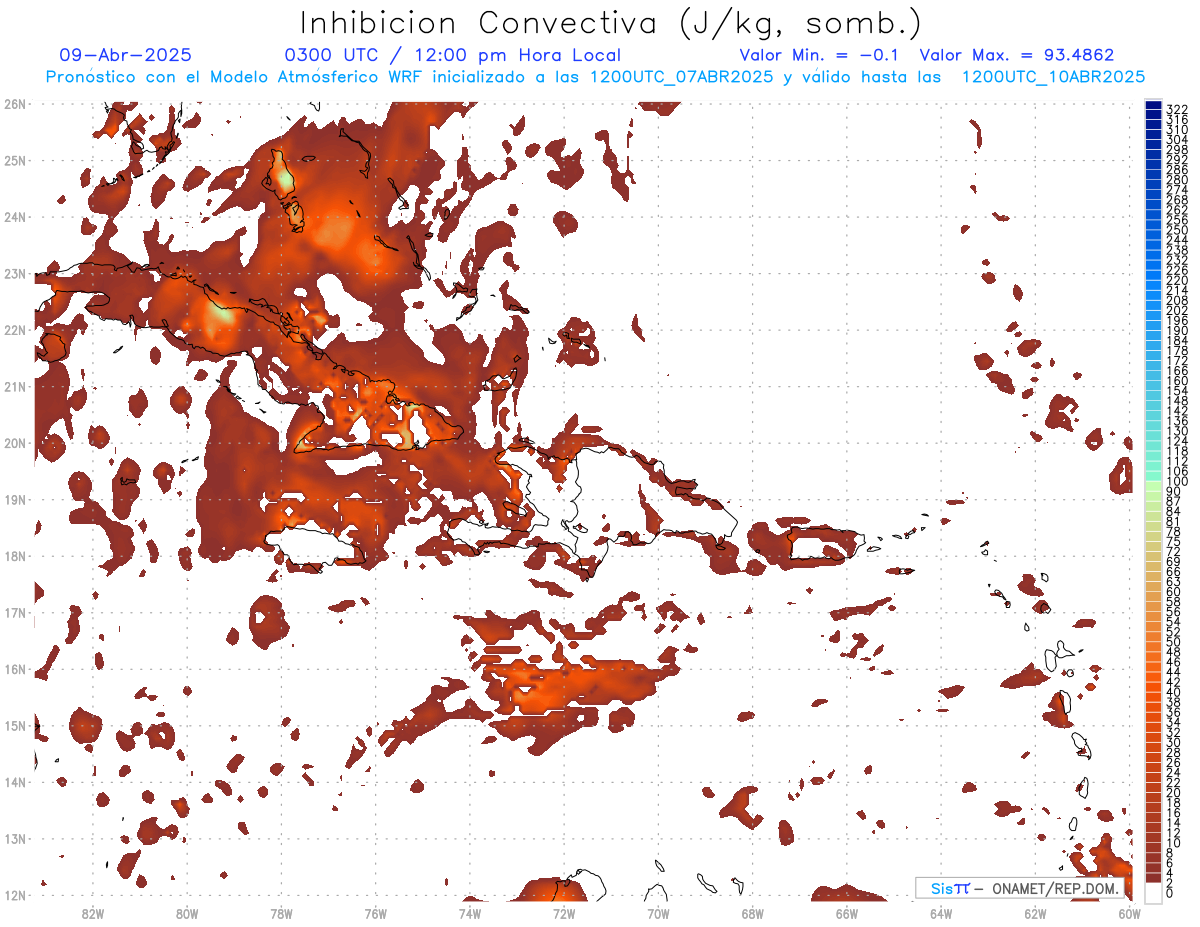Click the 22N latitude label
Viewport: 1200px width, 927px height.
15,330
